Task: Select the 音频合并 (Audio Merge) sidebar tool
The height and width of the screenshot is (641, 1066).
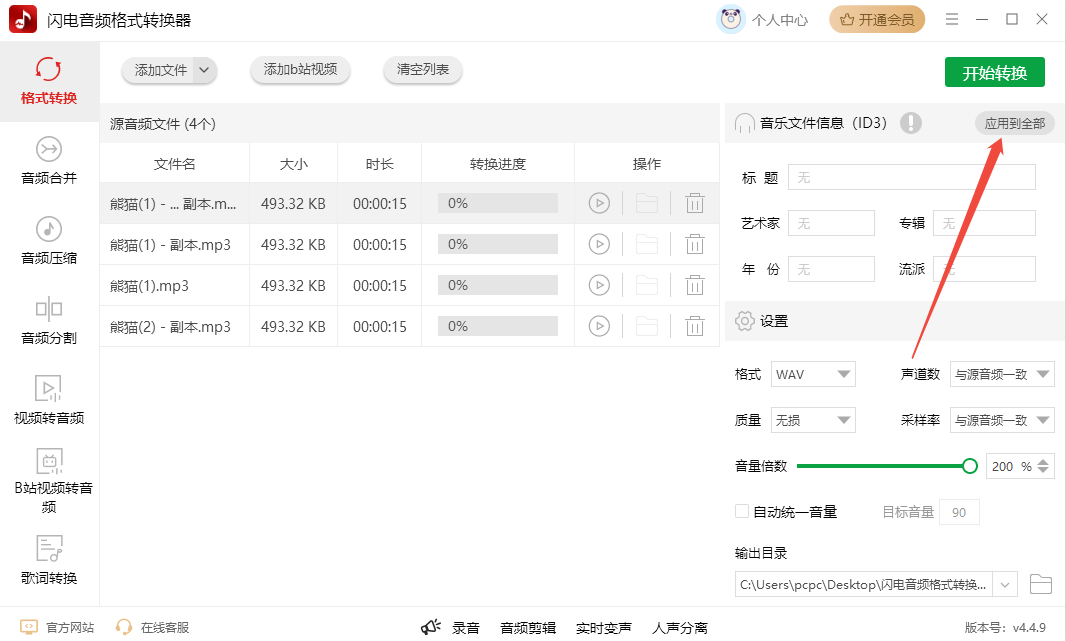Action: point(49,160)
